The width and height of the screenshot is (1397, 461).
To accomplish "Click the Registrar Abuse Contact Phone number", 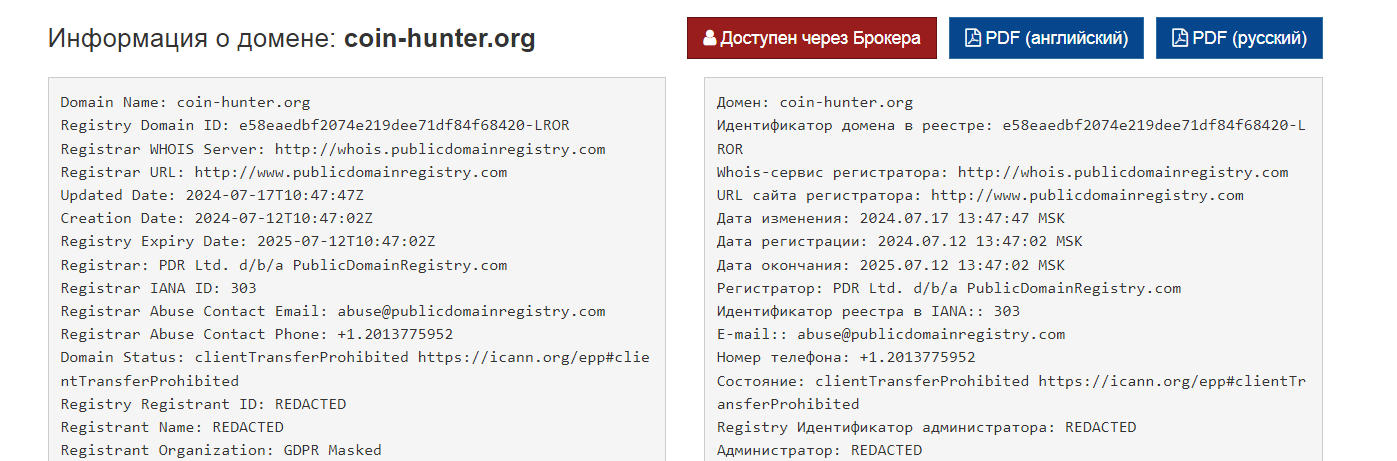I will [393, 334].
